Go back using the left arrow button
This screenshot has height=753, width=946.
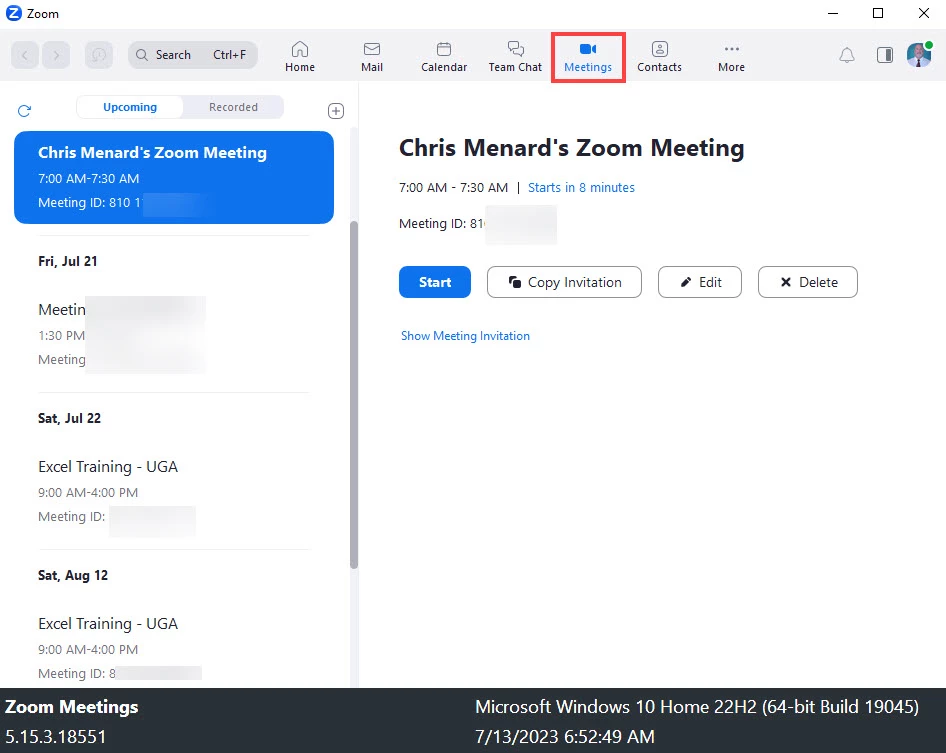pos(25,55)
